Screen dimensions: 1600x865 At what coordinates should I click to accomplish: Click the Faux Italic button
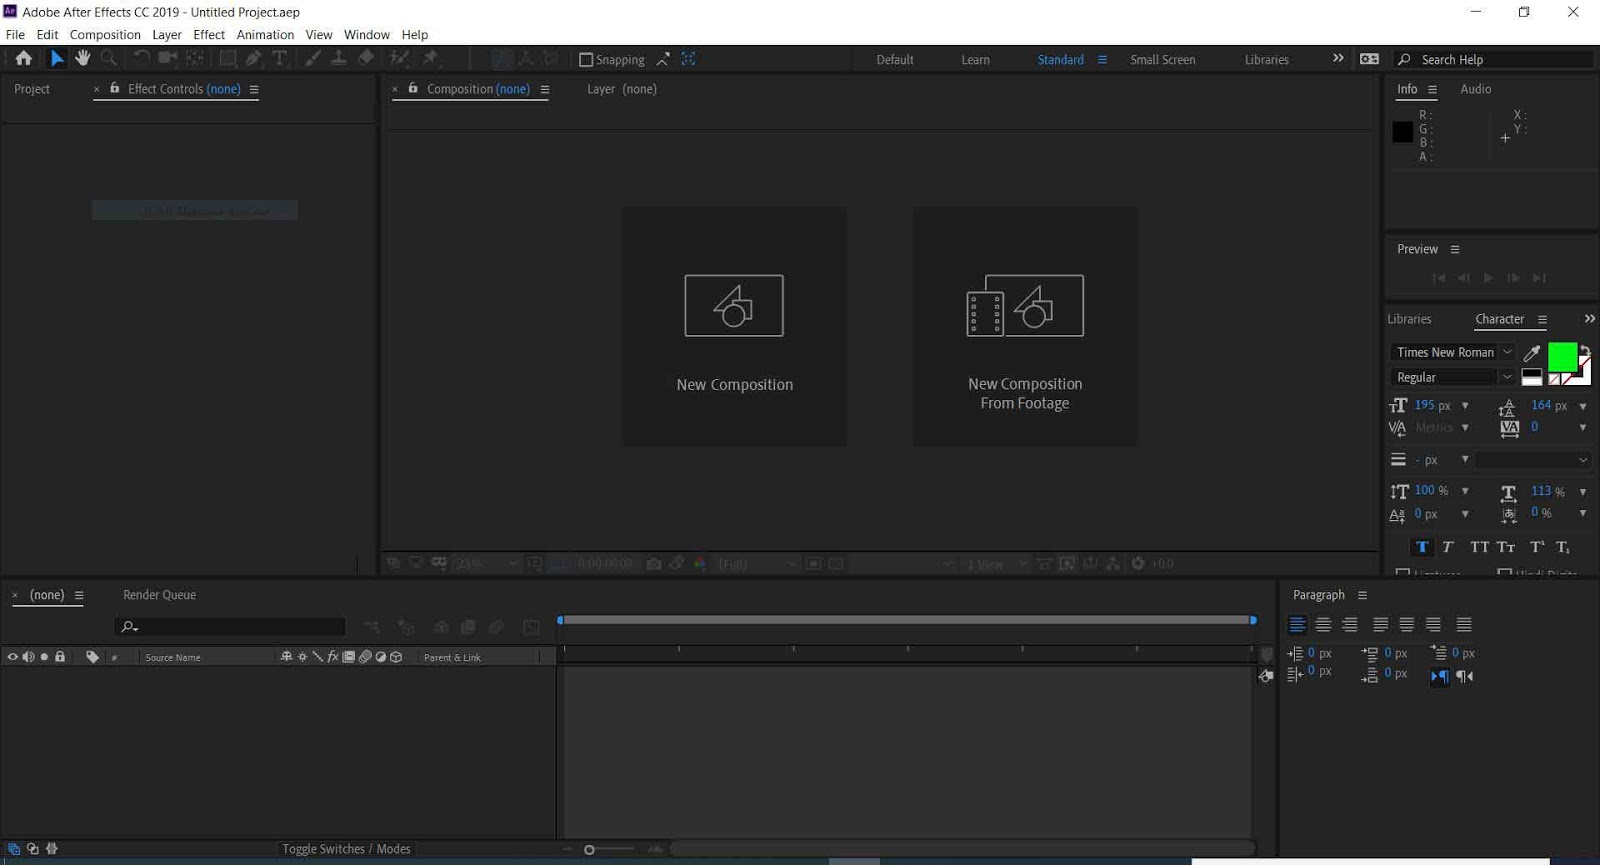1447,547
